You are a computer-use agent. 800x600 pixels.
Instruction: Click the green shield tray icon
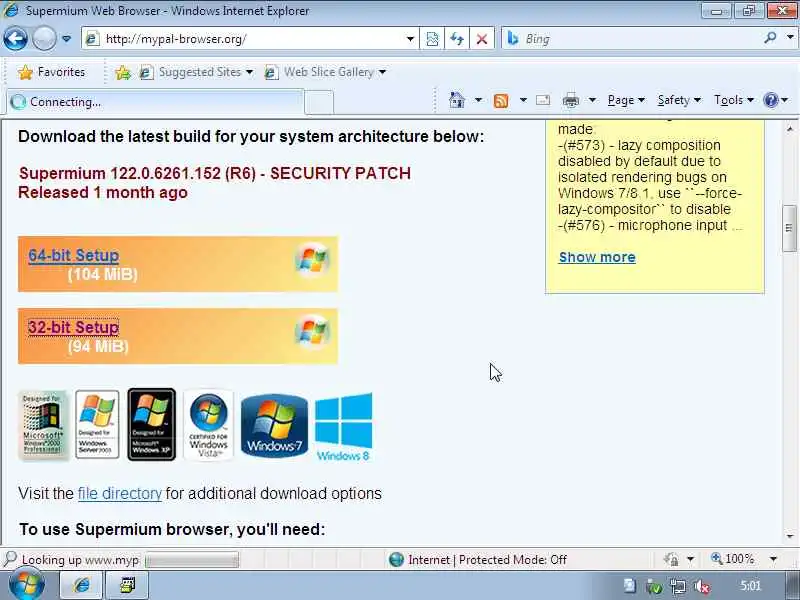654,587
